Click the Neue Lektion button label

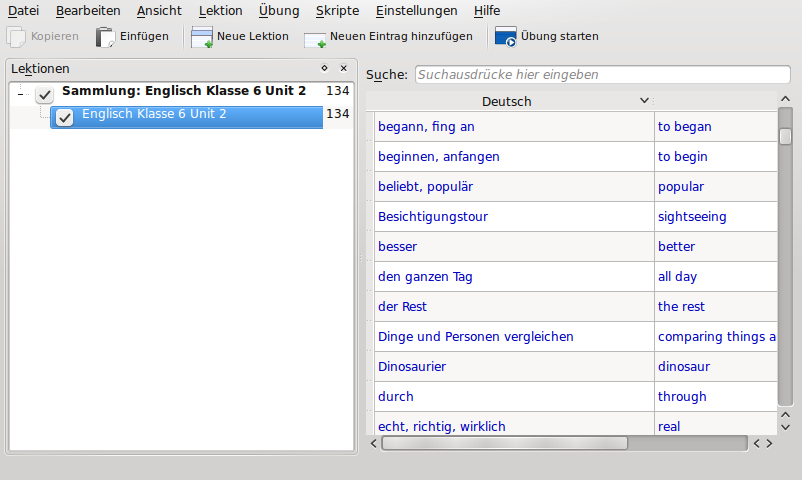tap(253, 36)
